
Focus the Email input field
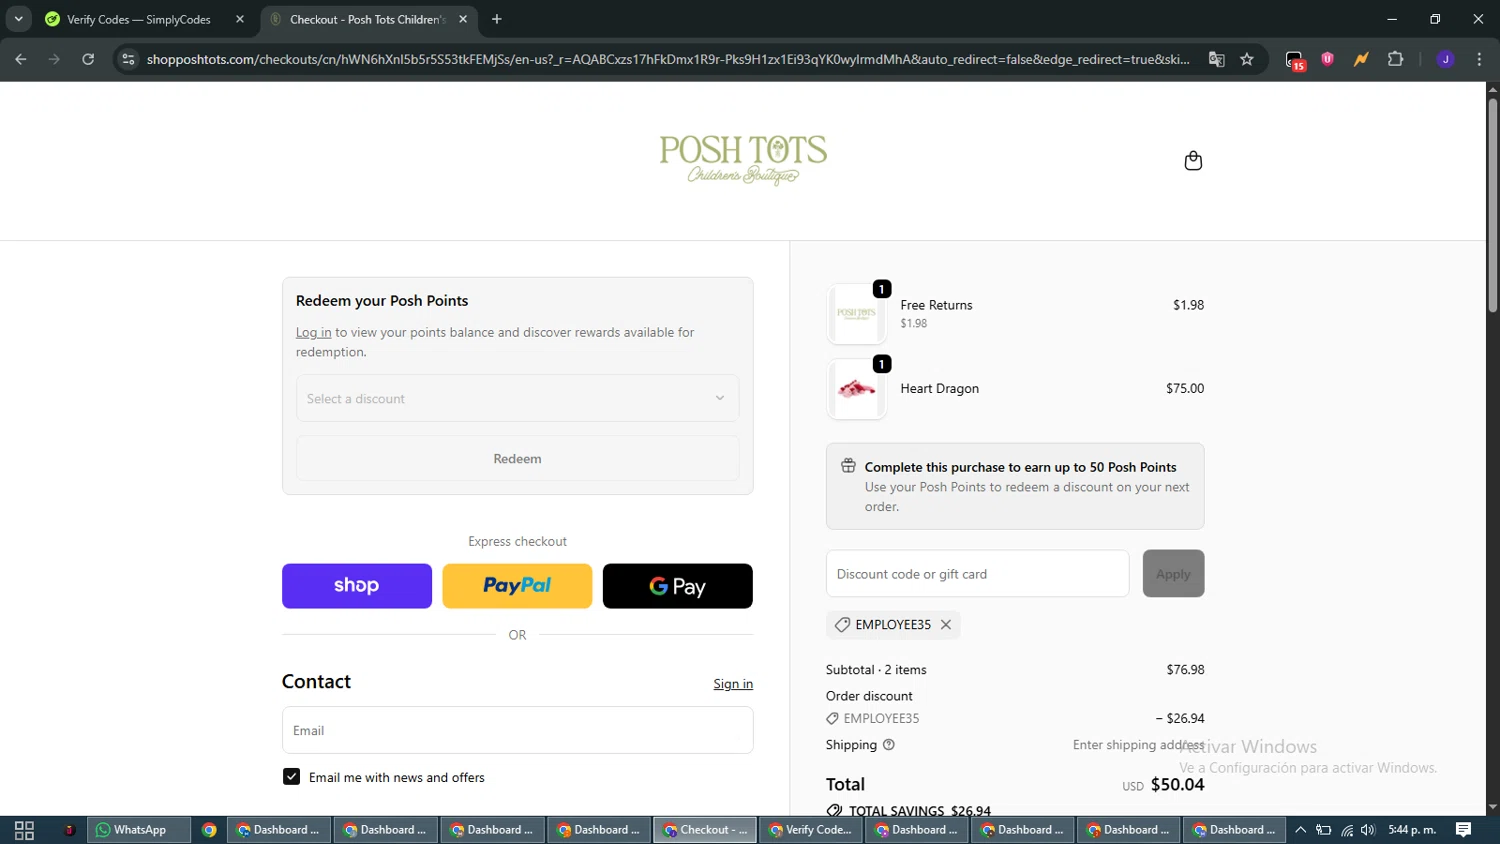[517, 730]
